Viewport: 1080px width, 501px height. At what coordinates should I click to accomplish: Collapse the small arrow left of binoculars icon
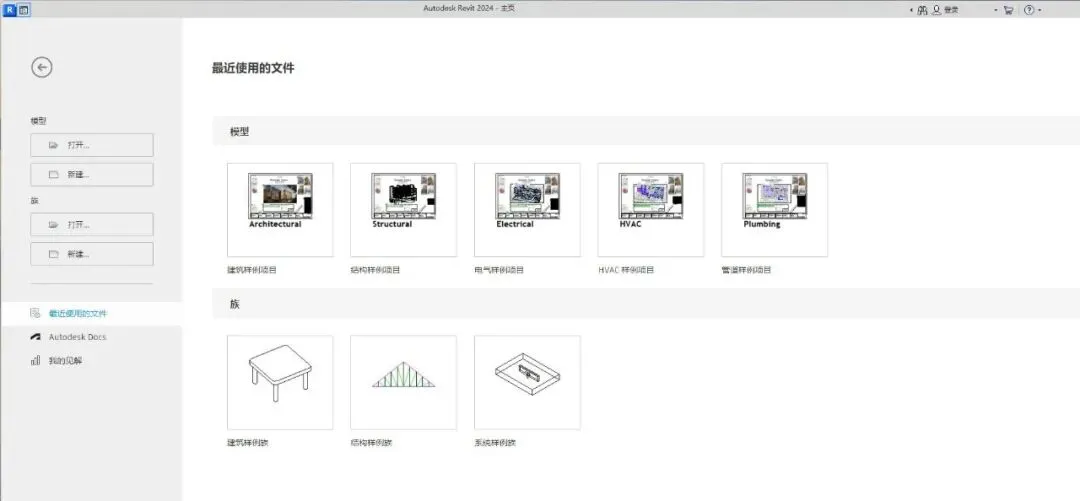912,10
